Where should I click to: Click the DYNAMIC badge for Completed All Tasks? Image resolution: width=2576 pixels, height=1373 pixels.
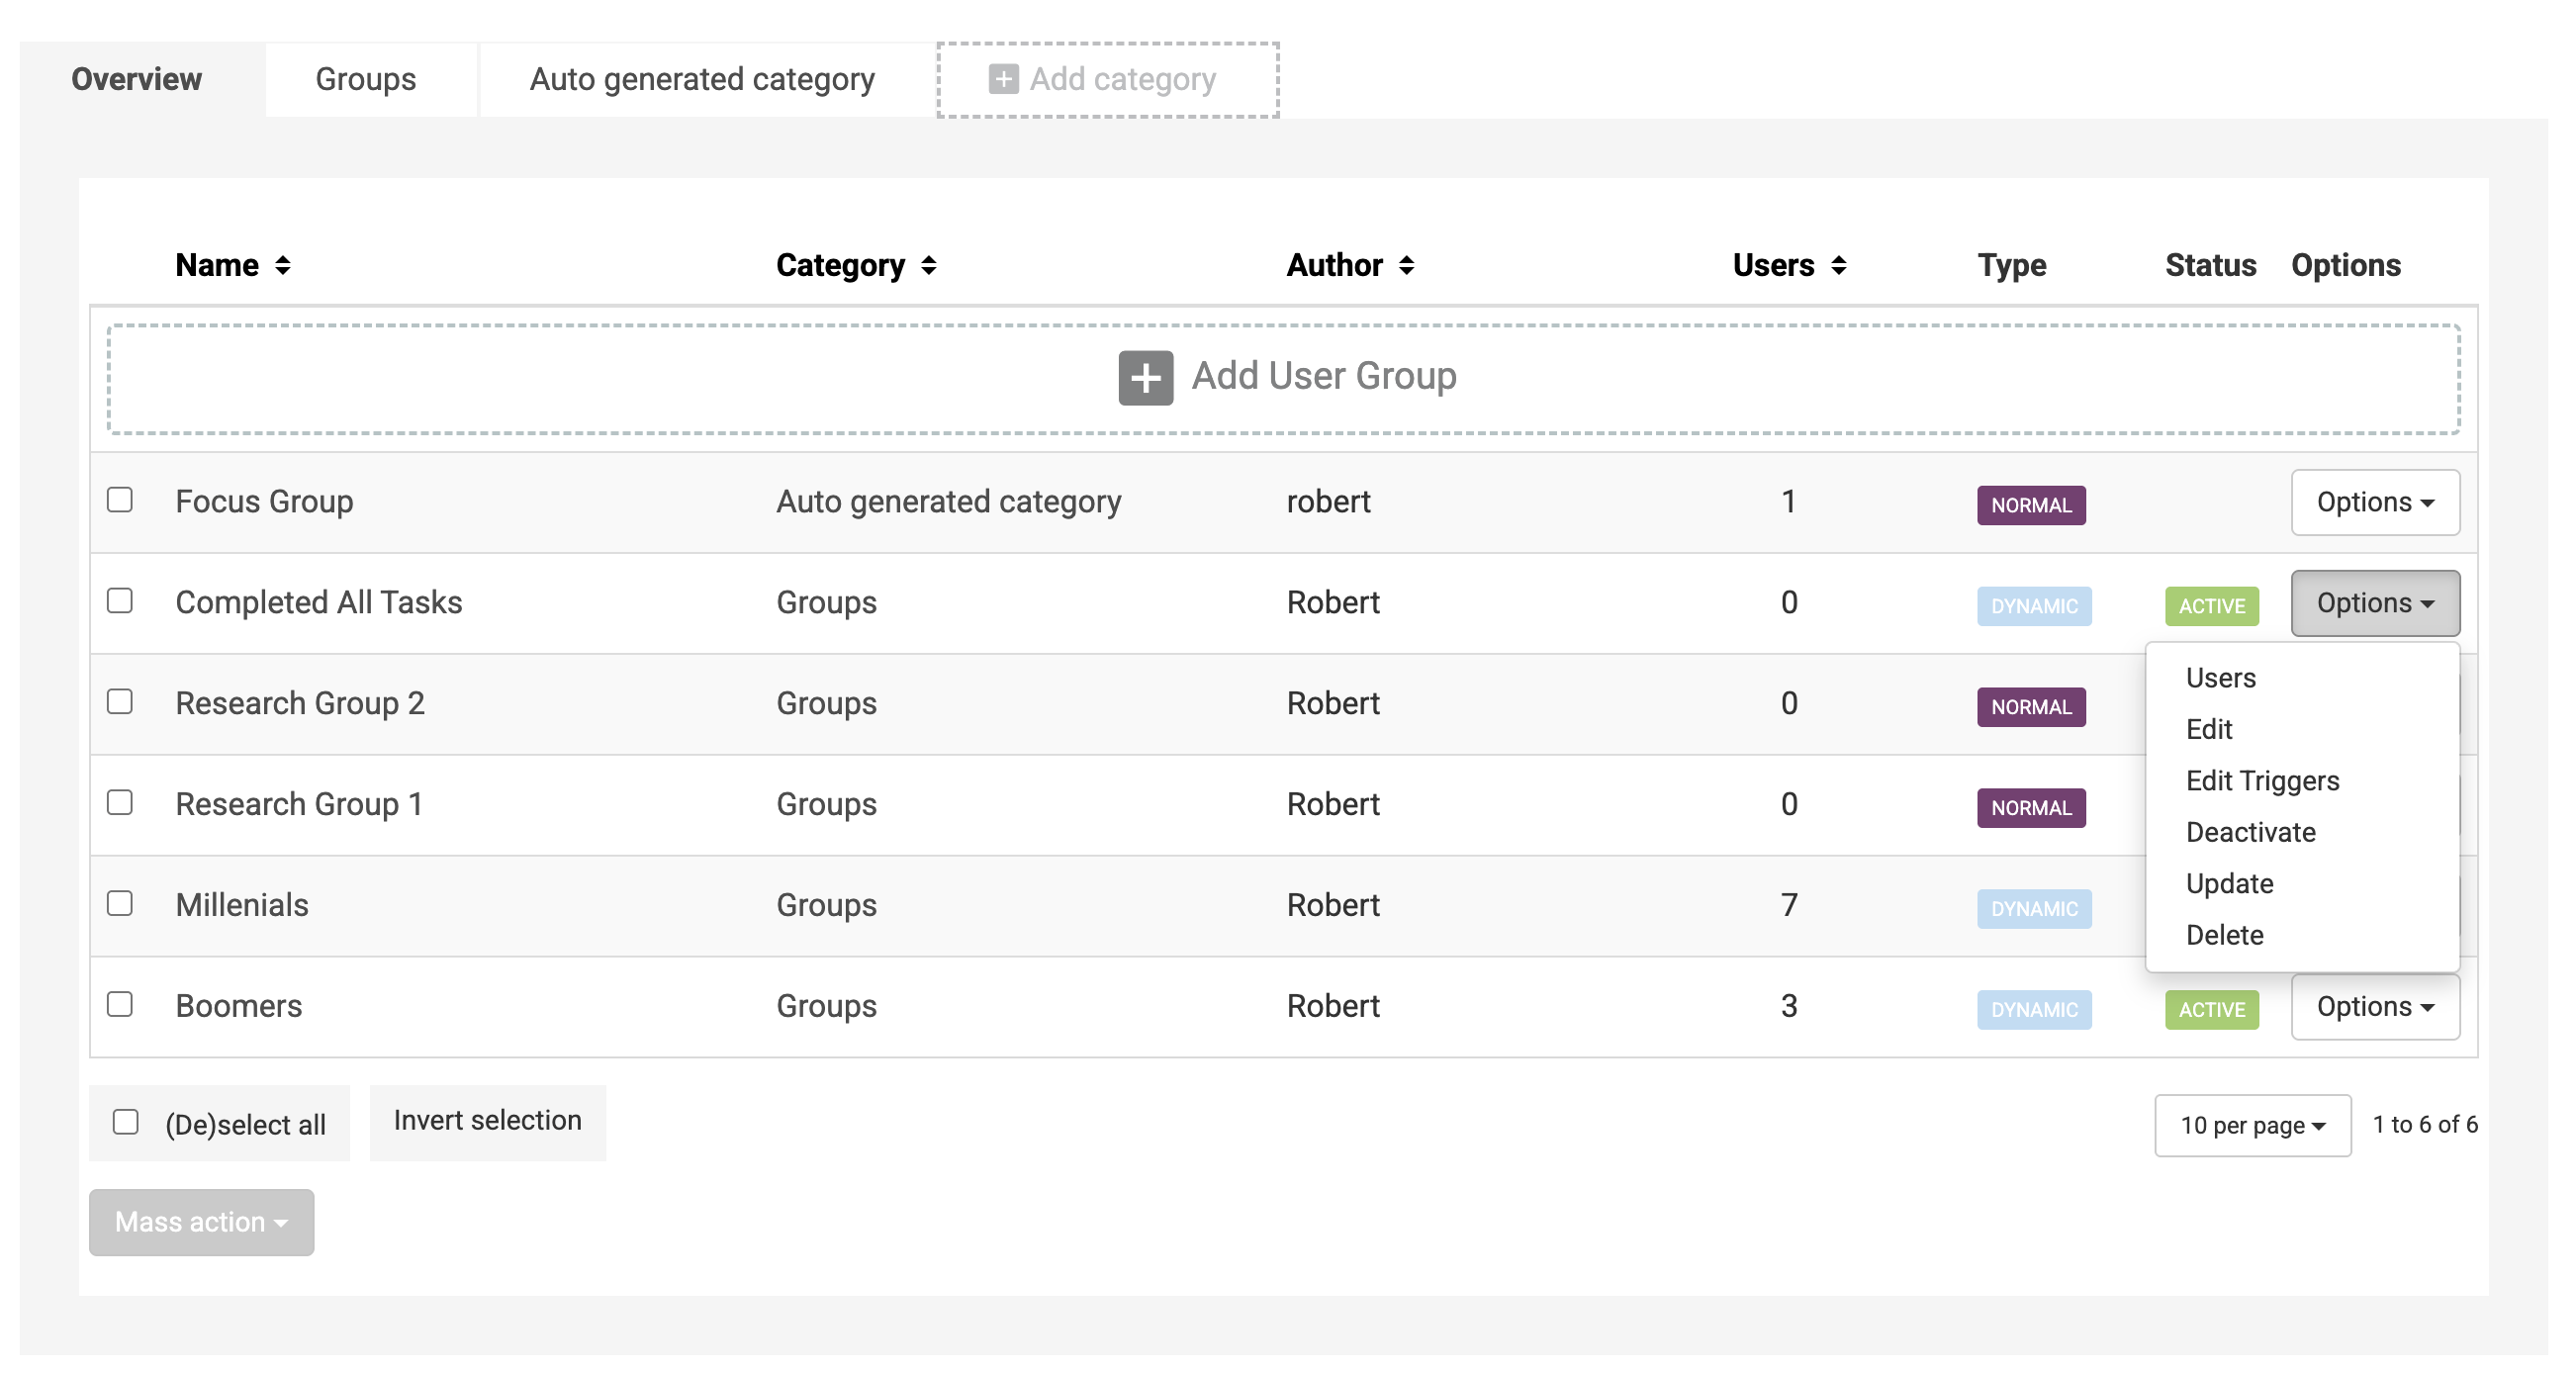[2033, 606]
